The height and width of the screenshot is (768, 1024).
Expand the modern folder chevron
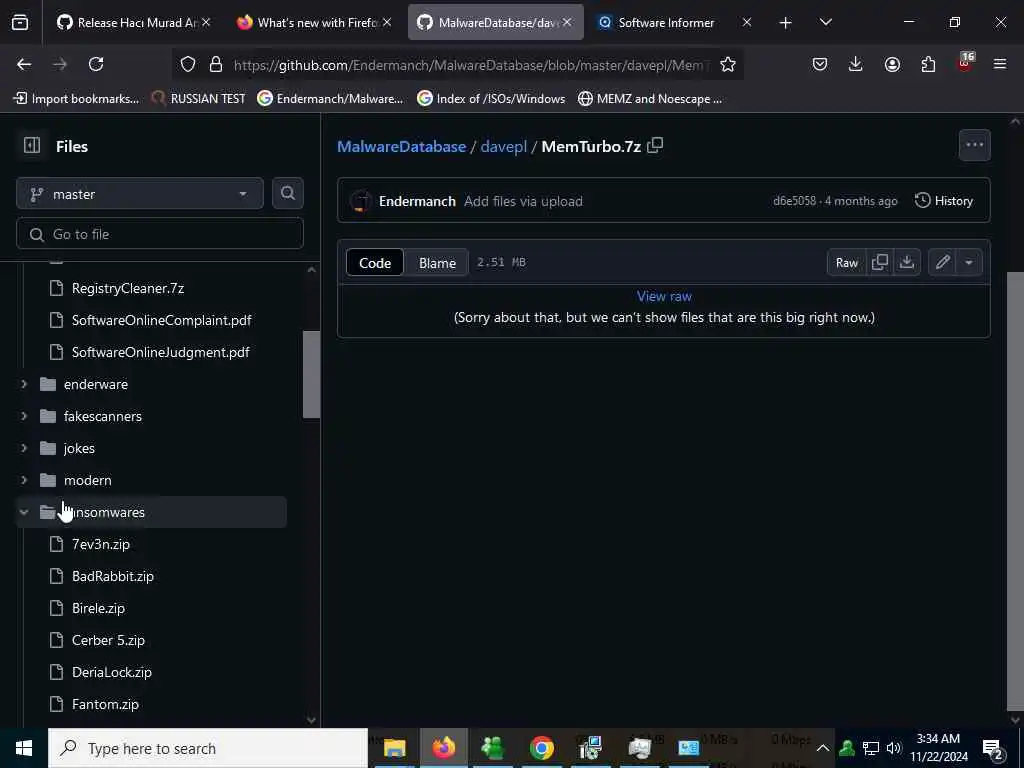(24, 480)
